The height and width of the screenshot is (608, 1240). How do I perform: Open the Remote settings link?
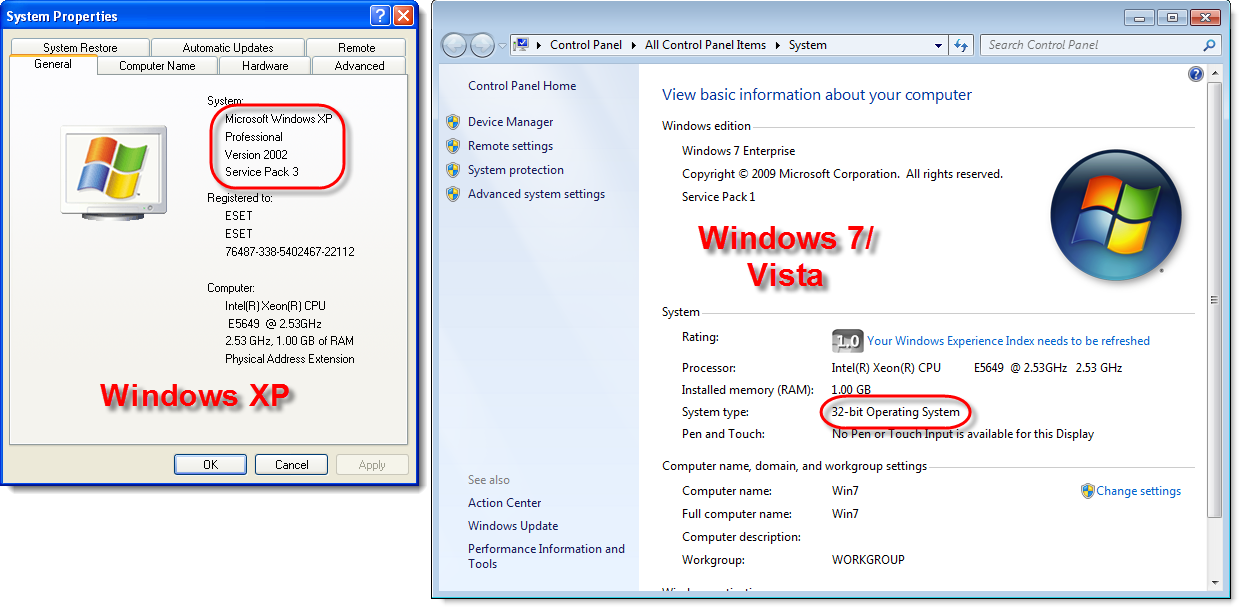(x=510, y=146)
